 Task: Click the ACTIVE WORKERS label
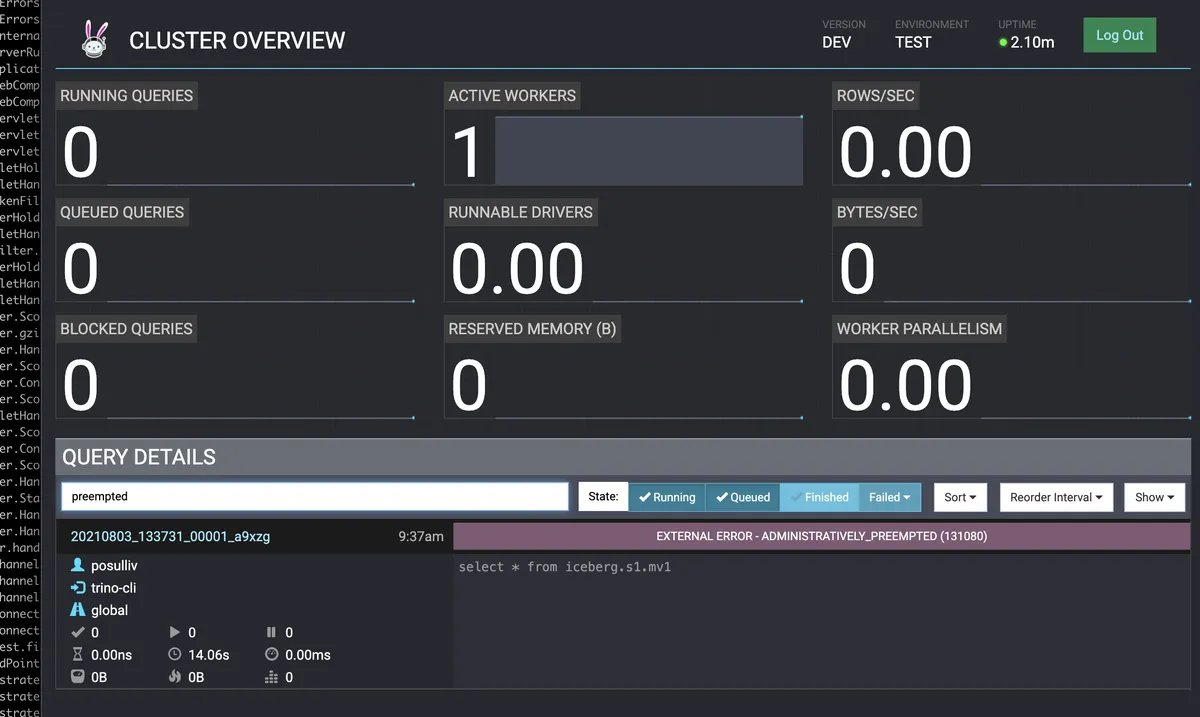512,96
